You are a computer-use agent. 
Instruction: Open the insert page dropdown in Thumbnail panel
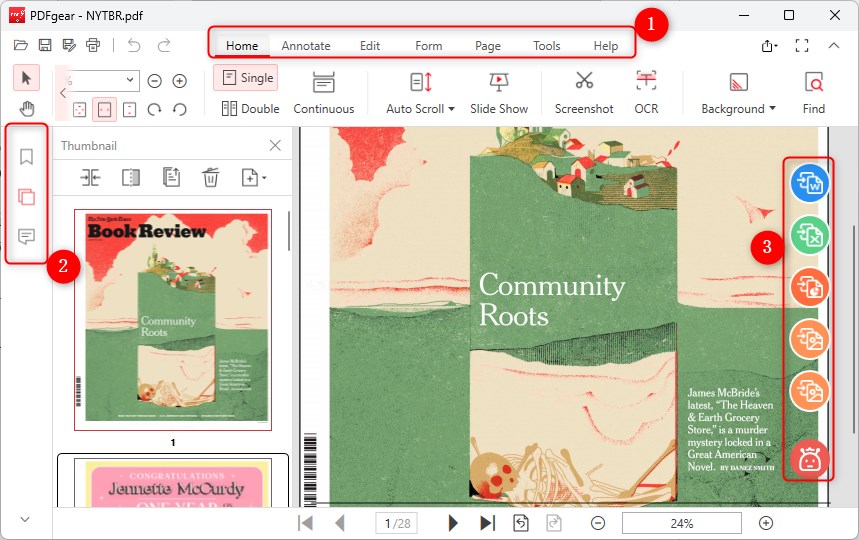[x=254, y=177]
